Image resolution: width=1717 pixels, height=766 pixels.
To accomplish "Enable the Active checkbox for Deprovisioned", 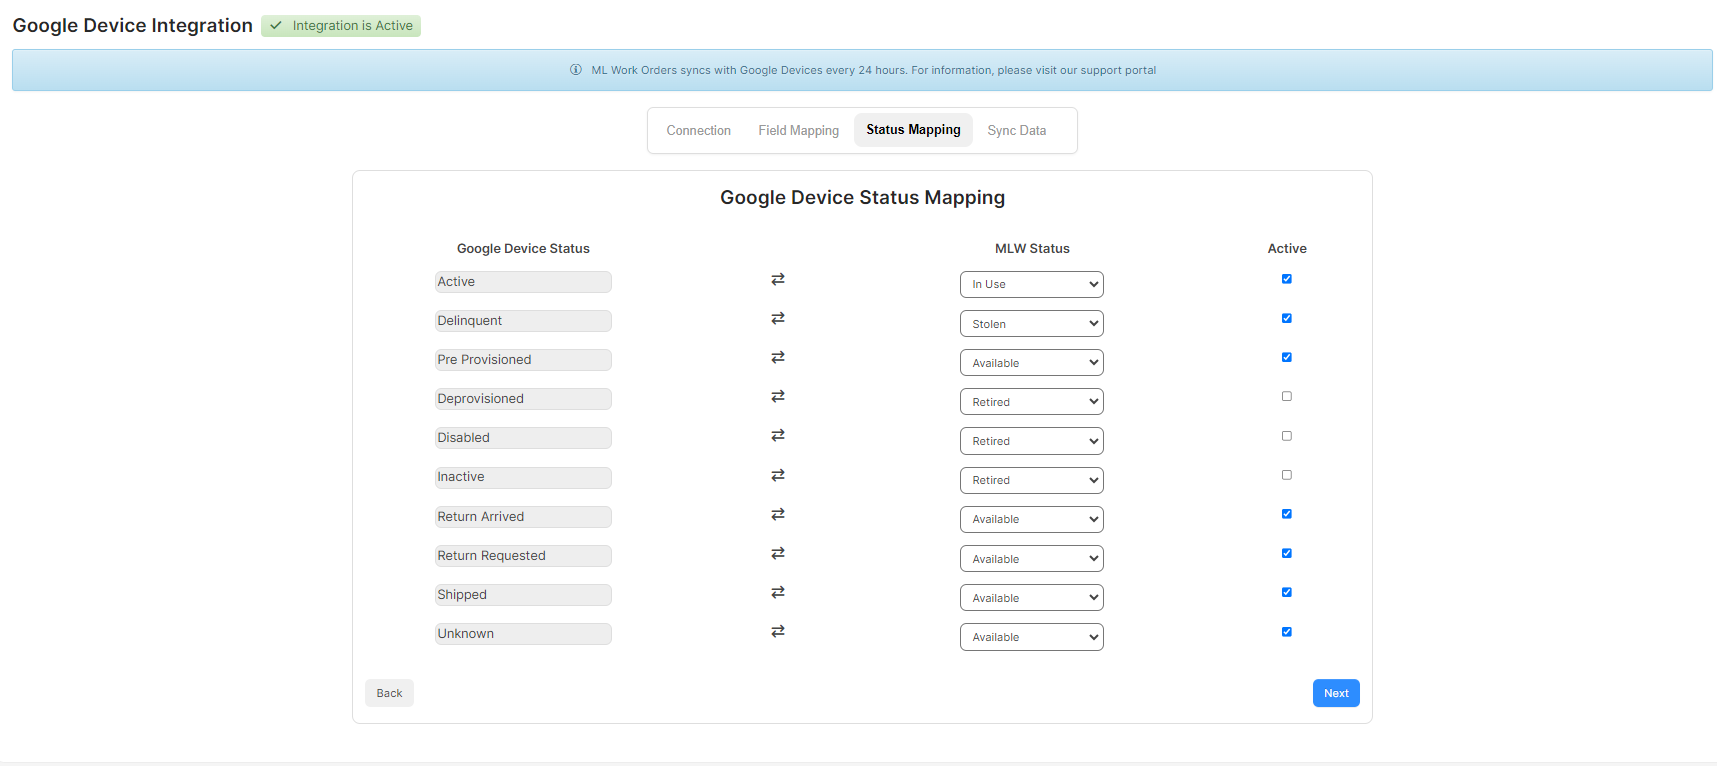I will (1287, 397).
